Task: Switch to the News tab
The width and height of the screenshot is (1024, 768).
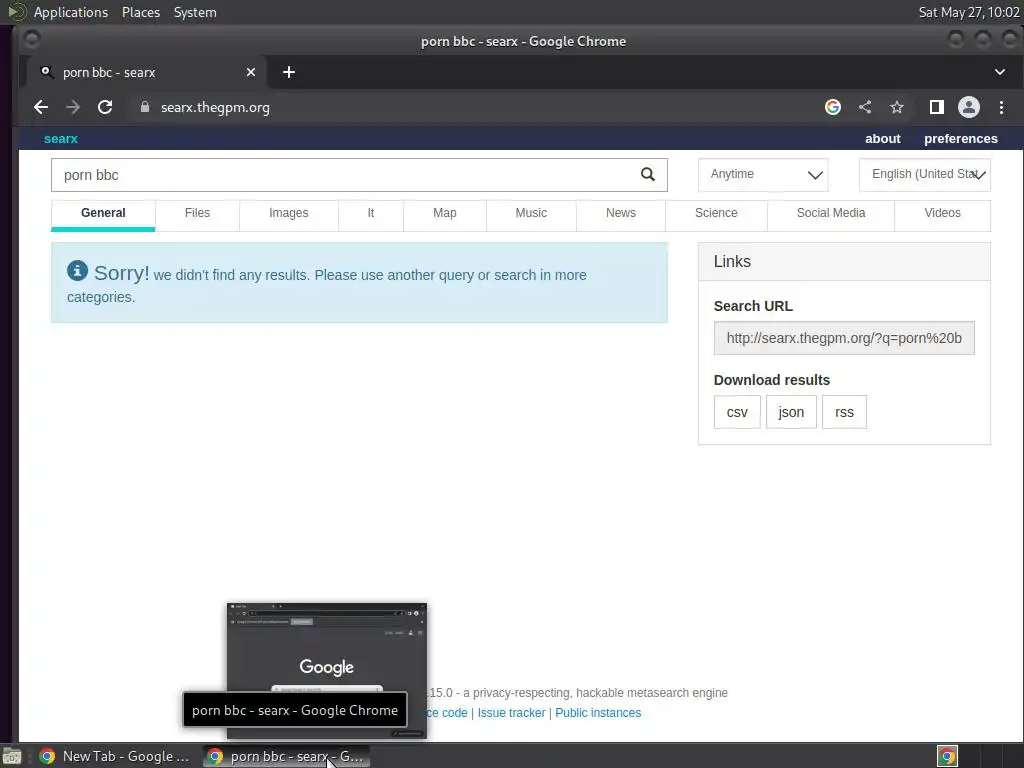Action: [620, 214]
